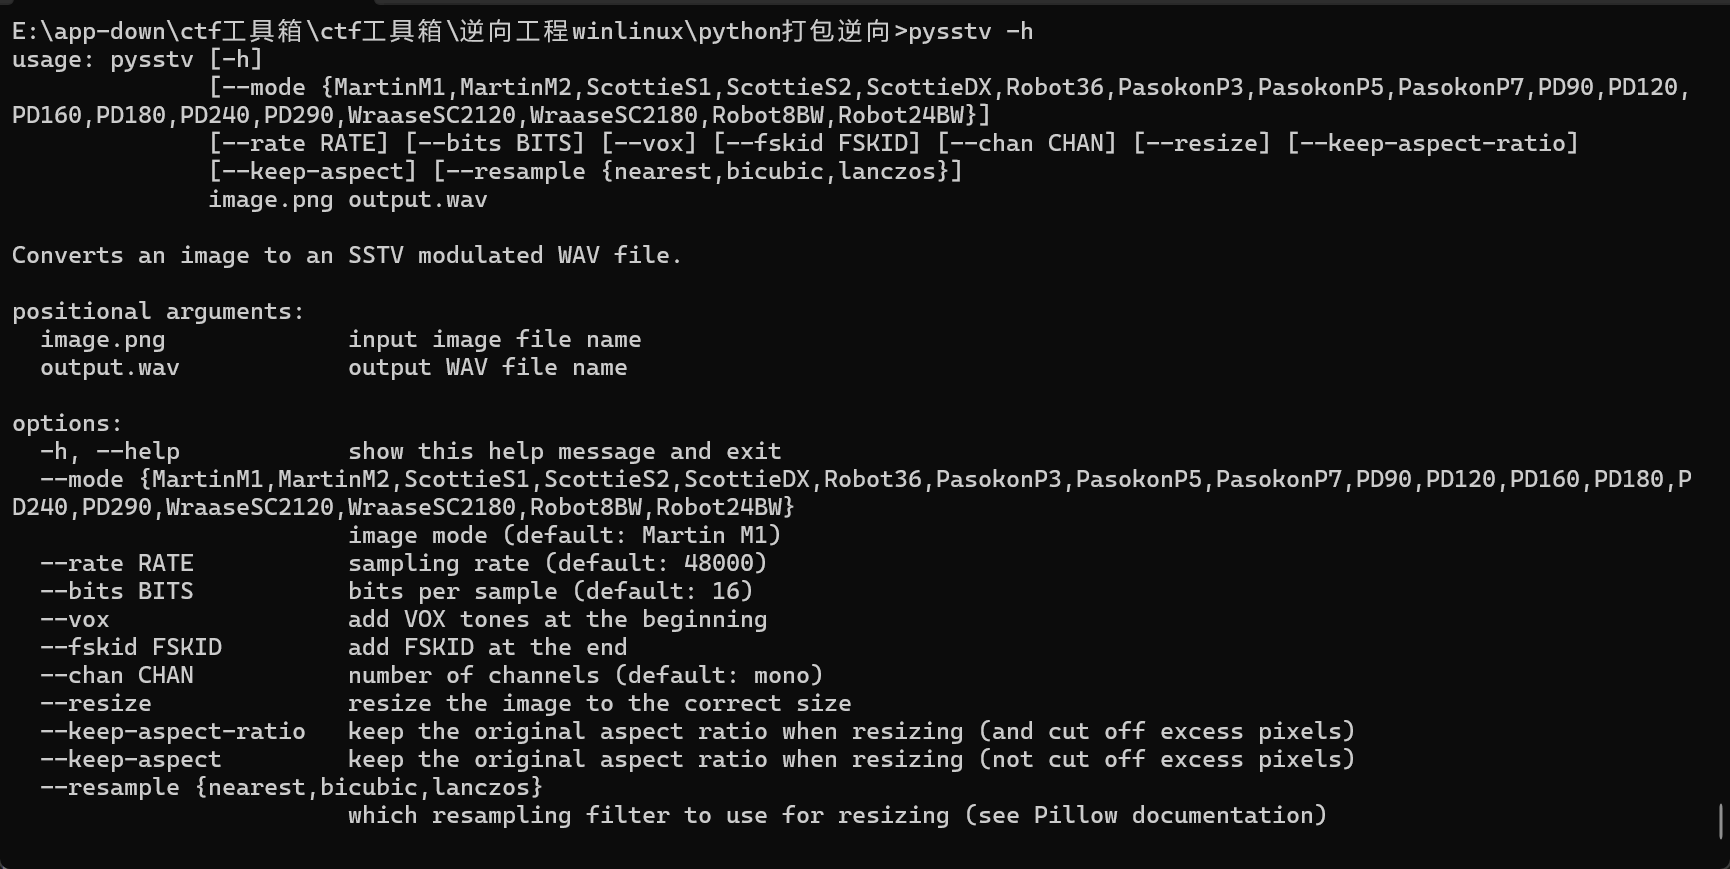Click the '(not cut off excess pixels)' text
Image resolution: width=1730 pixels, height=869 pixels.
pyautogui.click(x=1166, y=759)
